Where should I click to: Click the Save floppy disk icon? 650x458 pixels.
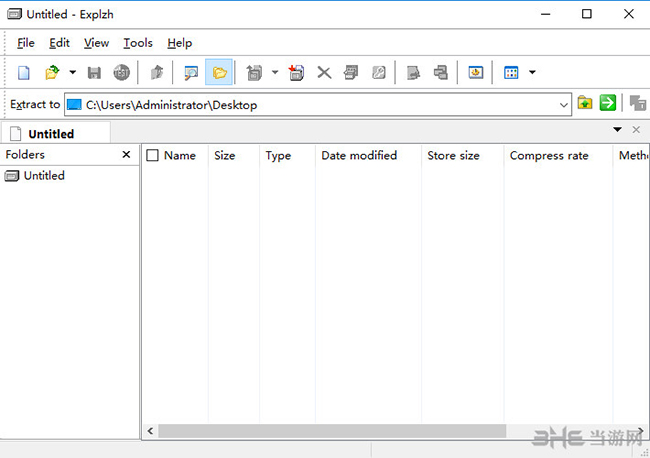coord(95,72)
